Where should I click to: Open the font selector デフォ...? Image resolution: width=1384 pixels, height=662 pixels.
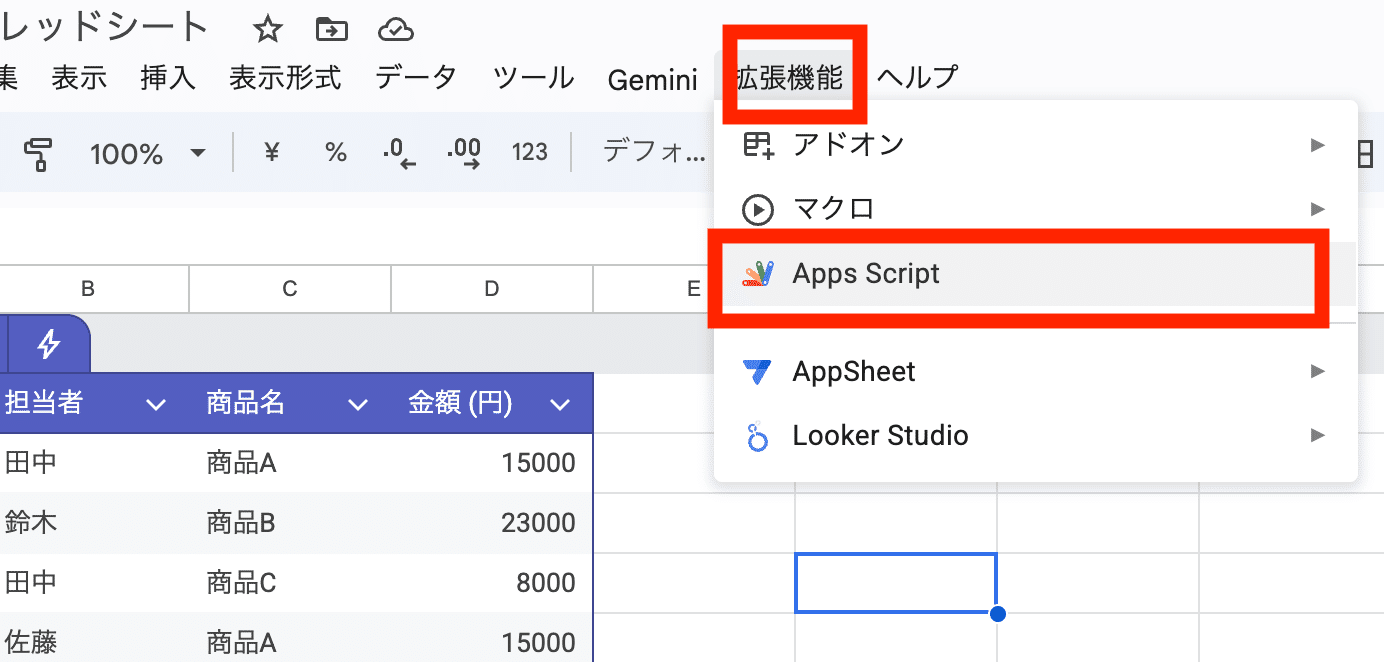tap(654, 152)
